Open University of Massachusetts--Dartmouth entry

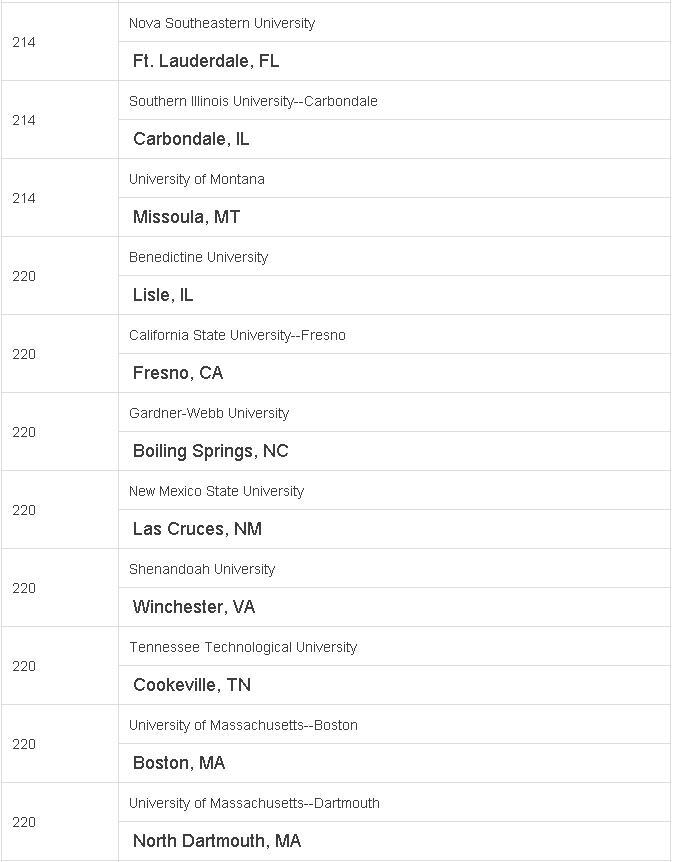(254, 804)
